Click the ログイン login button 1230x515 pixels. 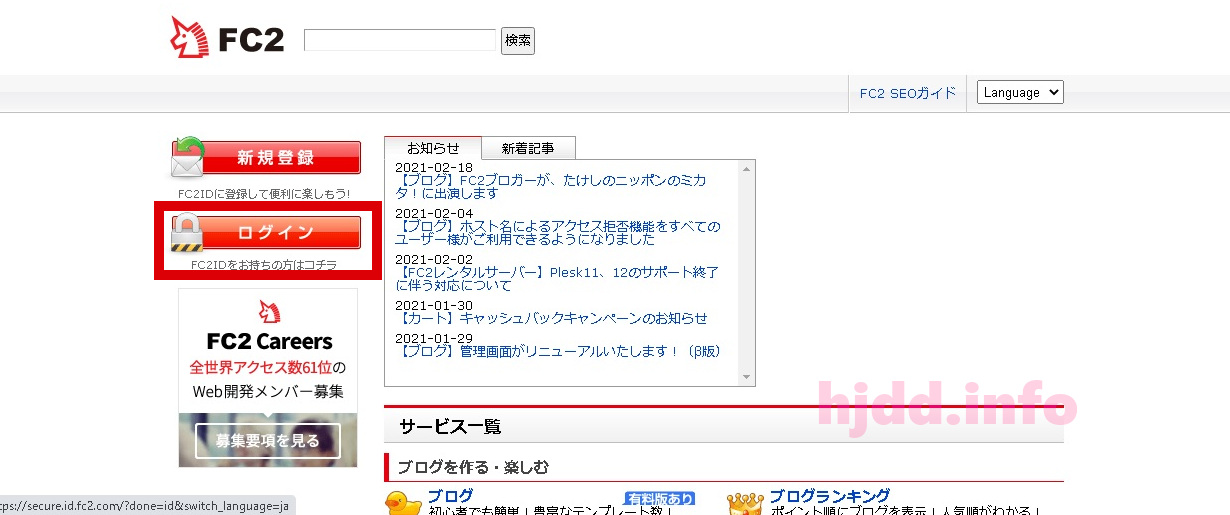coord(266,233)
